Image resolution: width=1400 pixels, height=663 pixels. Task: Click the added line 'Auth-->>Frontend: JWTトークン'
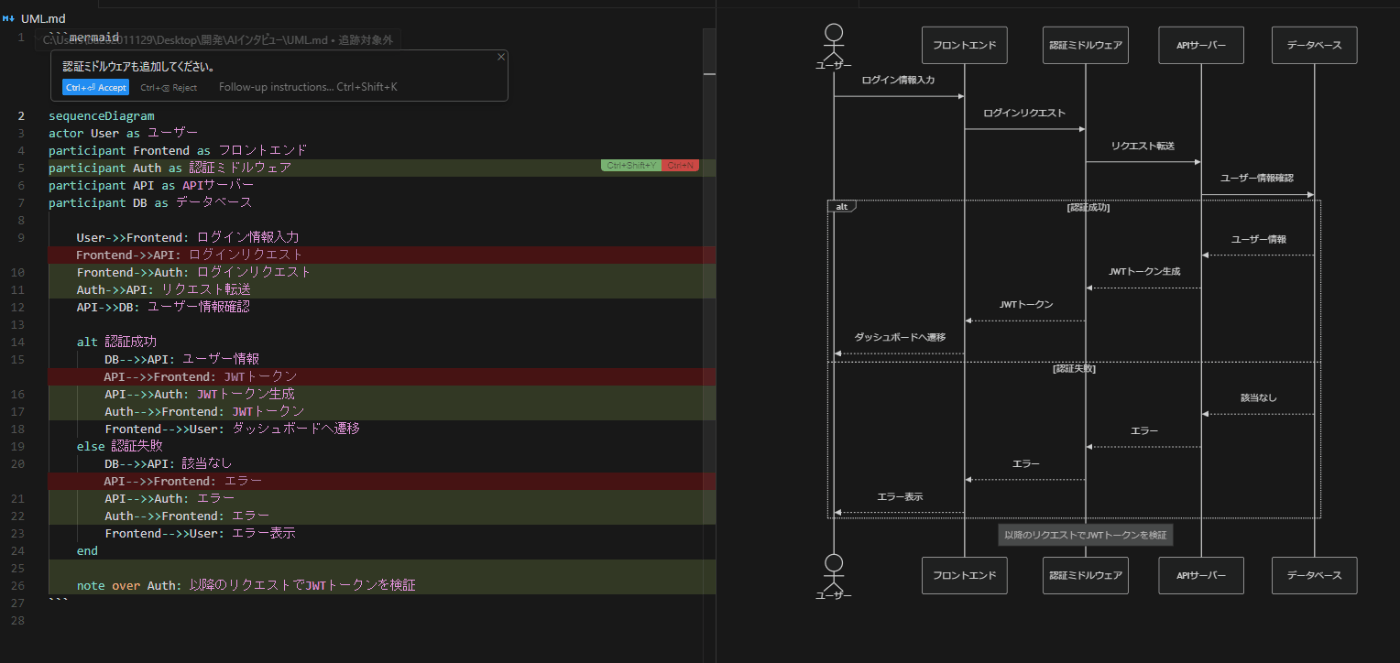[x=204, y=412]
